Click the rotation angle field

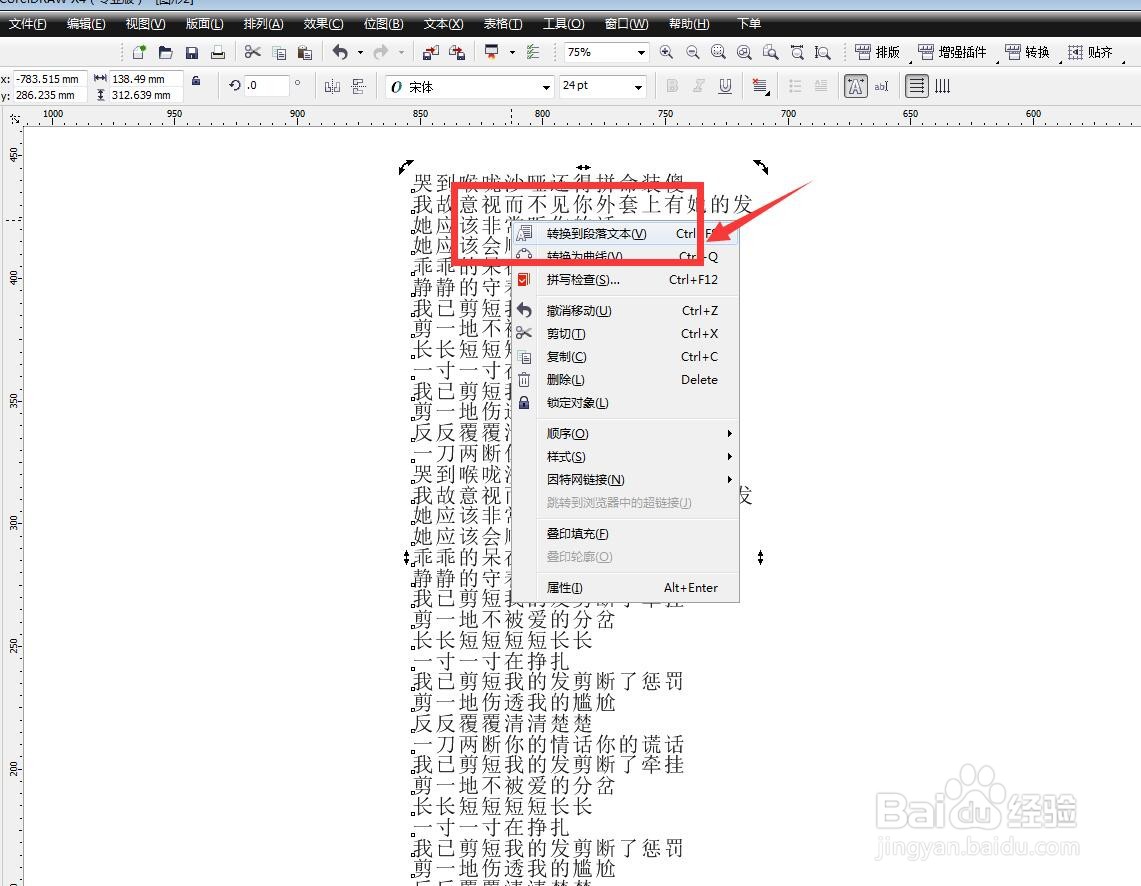[x=266, y=85]
